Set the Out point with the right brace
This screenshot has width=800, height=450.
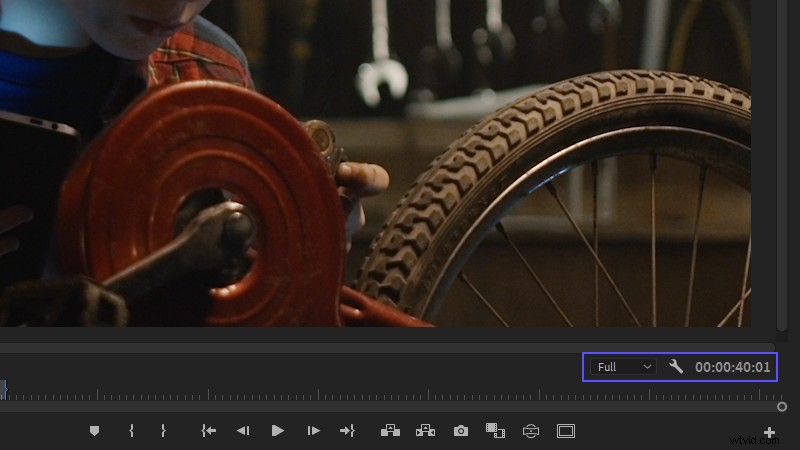pyautogui.click(x=163, y=431)
